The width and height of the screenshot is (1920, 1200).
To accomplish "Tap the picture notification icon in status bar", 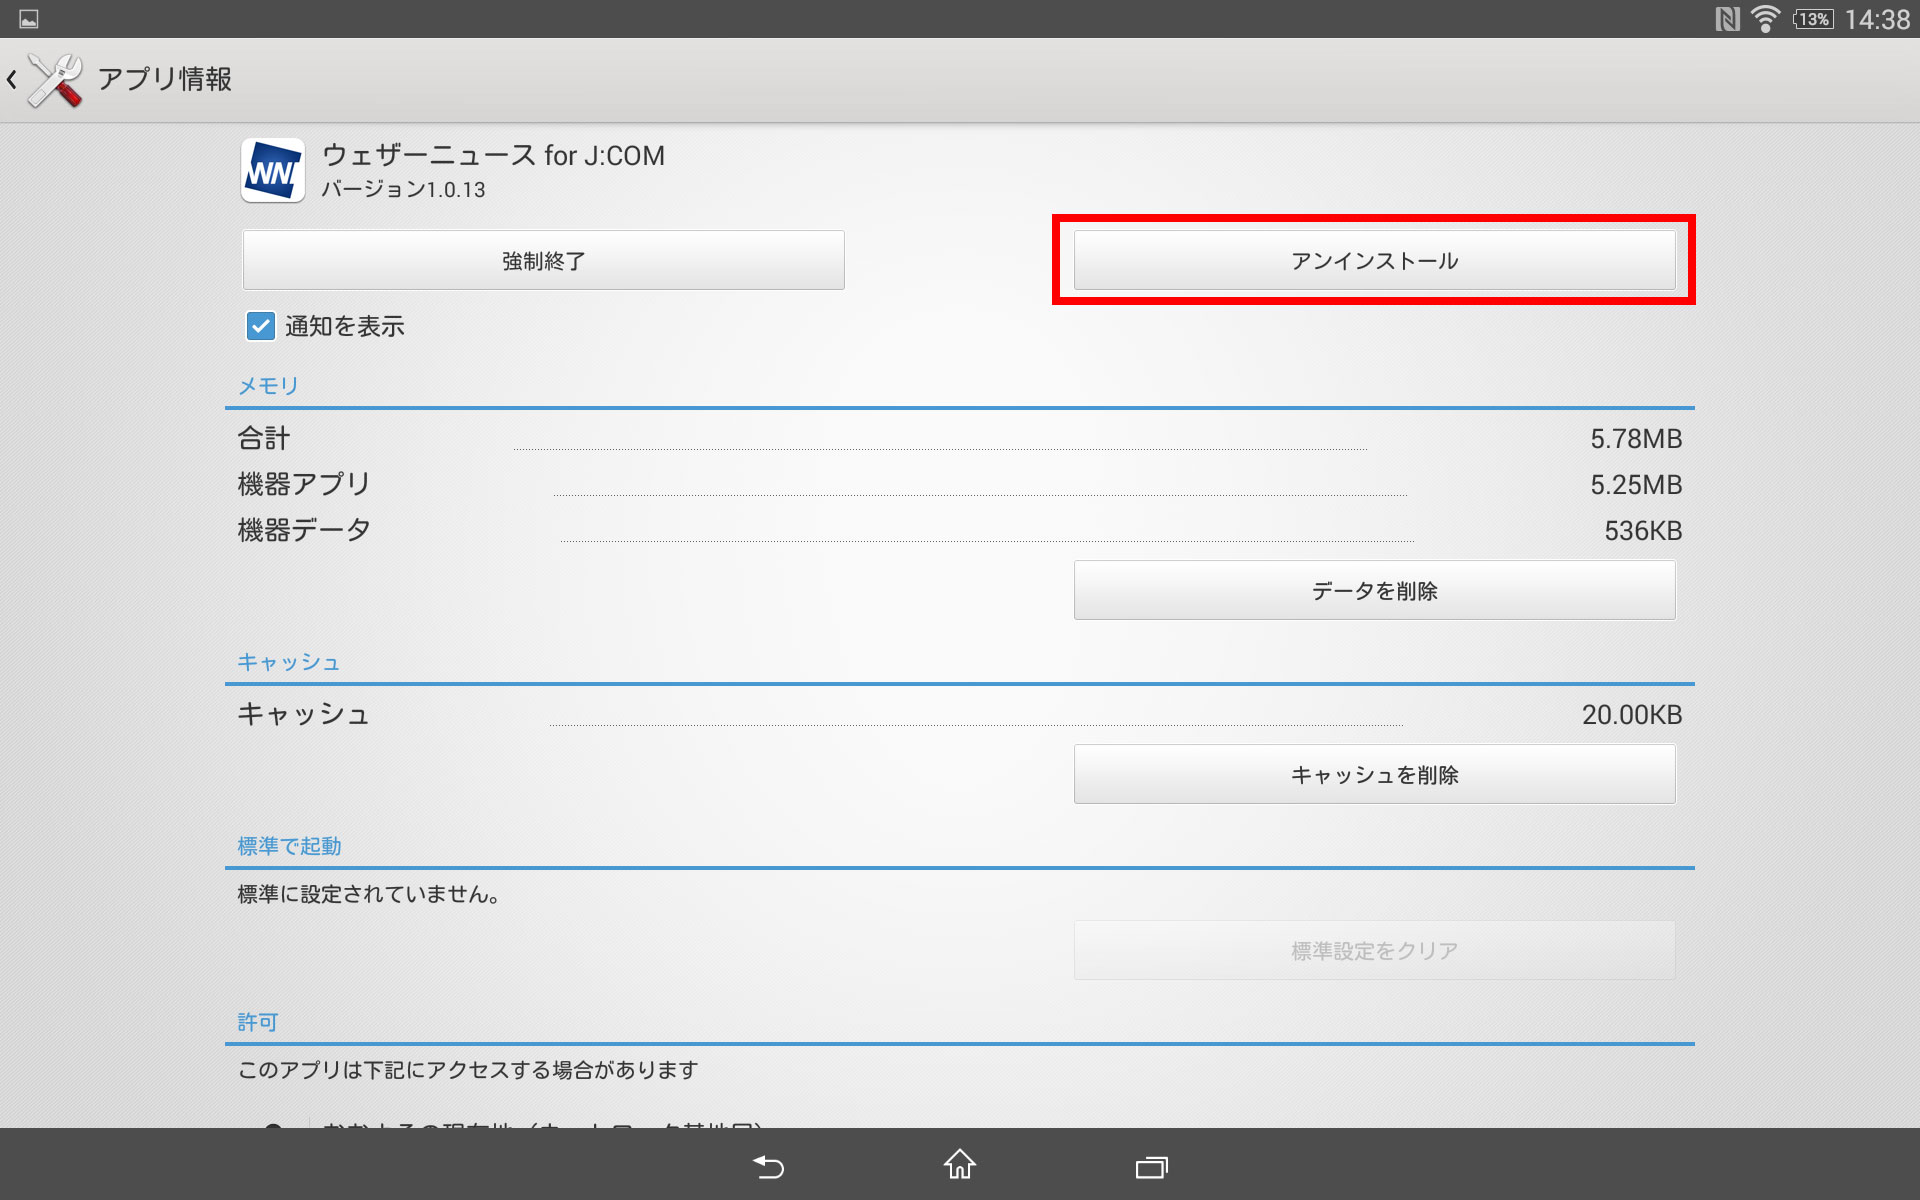I will [x=29, y=19].
